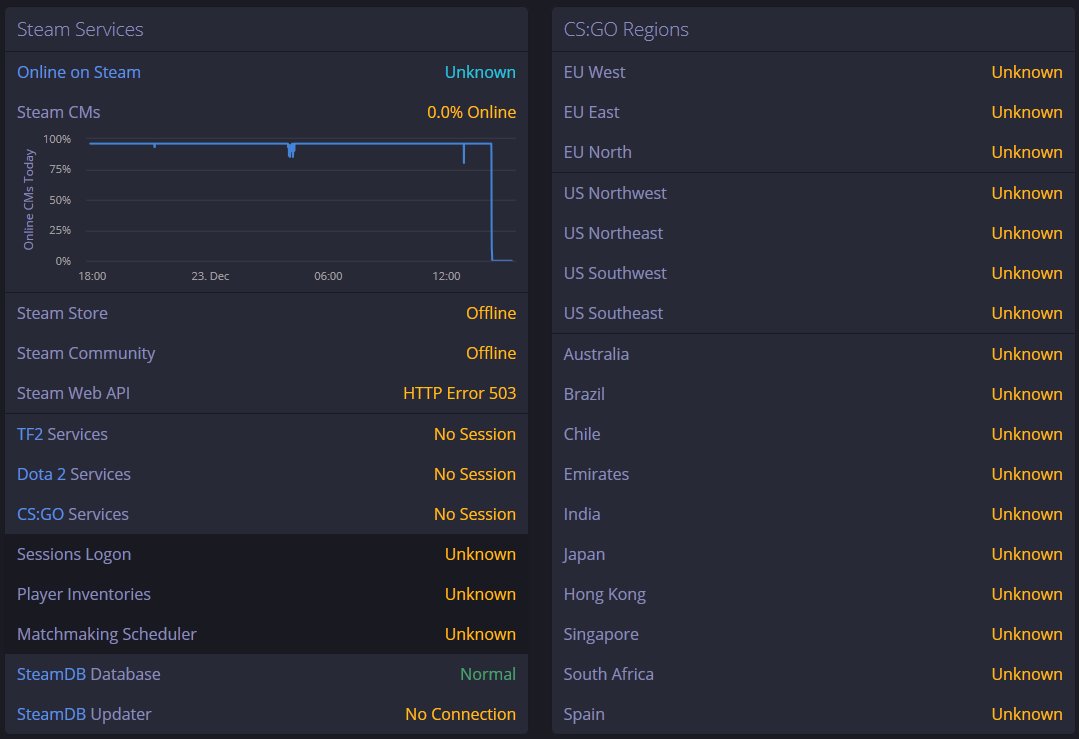Click the 12:00 label on the chart axis
Viewport: 1079px width, 739px height.
[x=446, y=276]
